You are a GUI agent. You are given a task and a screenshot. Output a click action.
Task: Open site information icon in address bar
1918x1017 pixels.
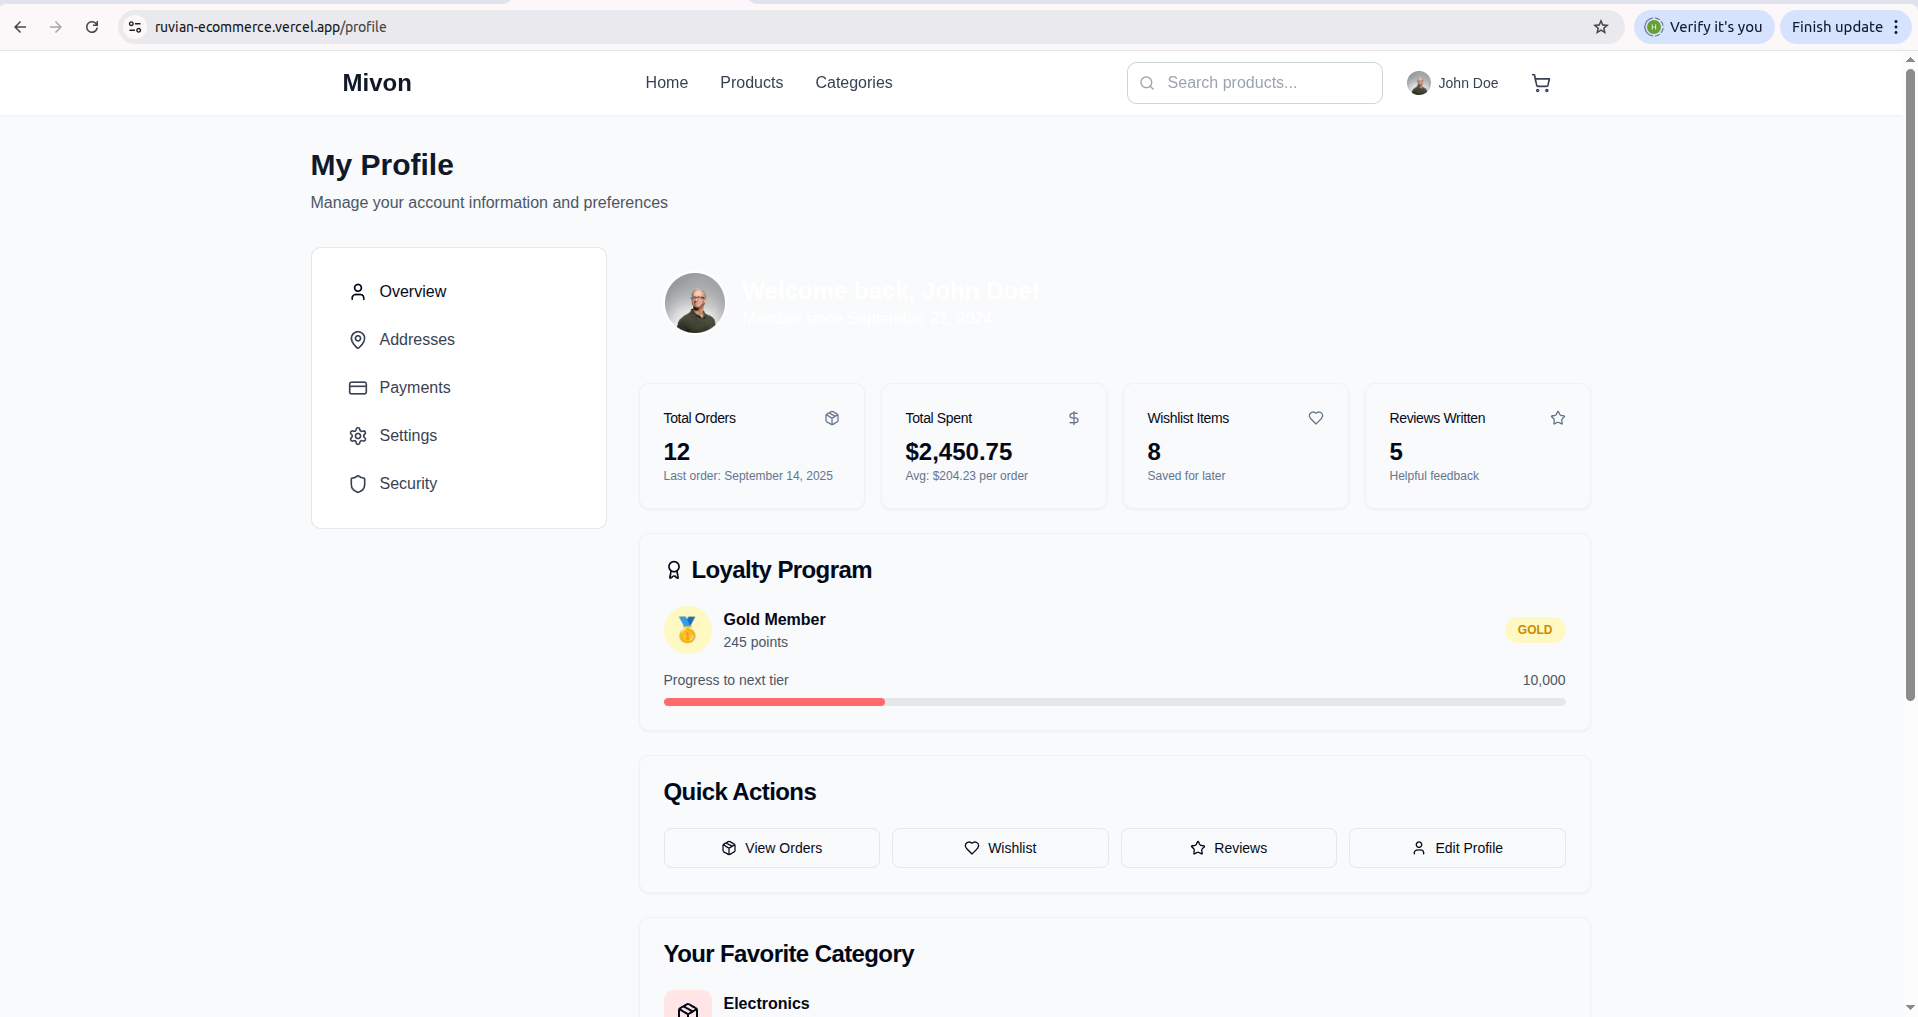pos(135,27)
